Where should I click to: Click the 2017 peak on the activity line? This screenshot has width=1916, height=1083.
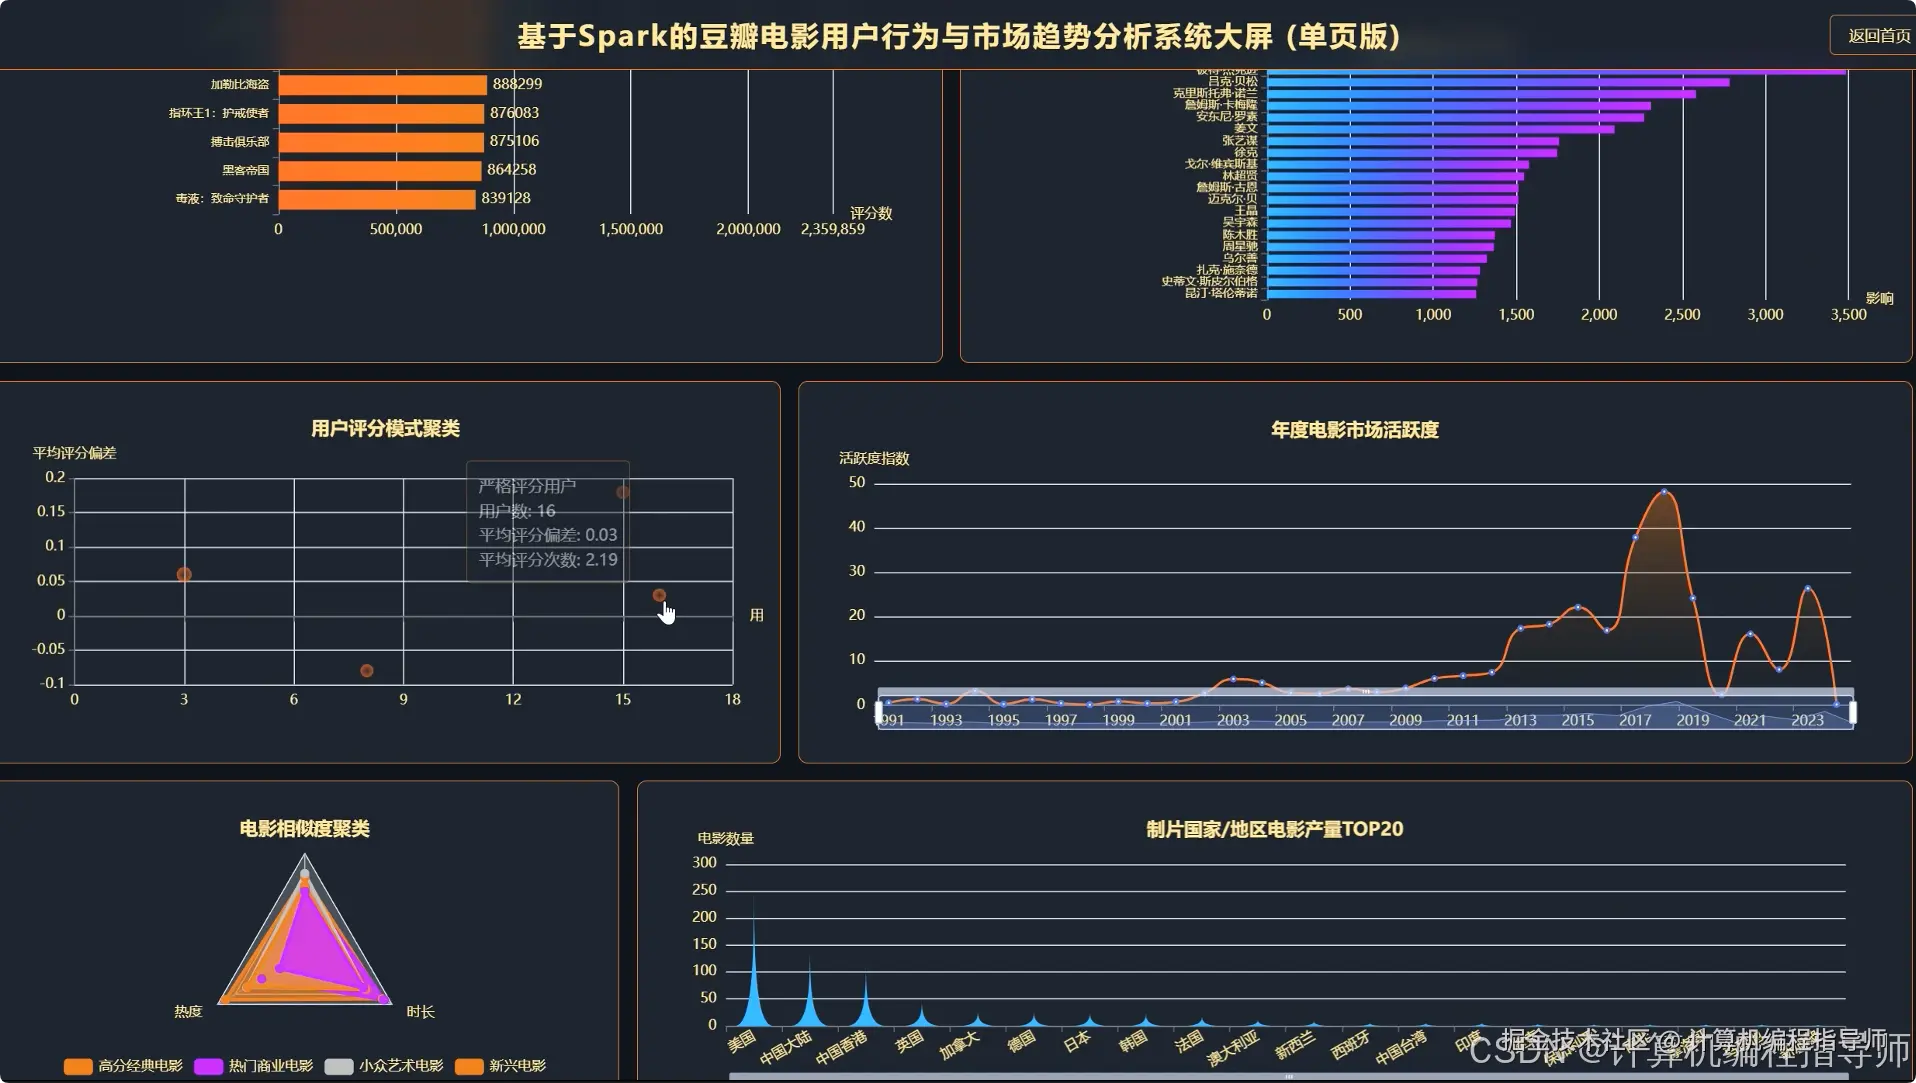click(1663, 492)
